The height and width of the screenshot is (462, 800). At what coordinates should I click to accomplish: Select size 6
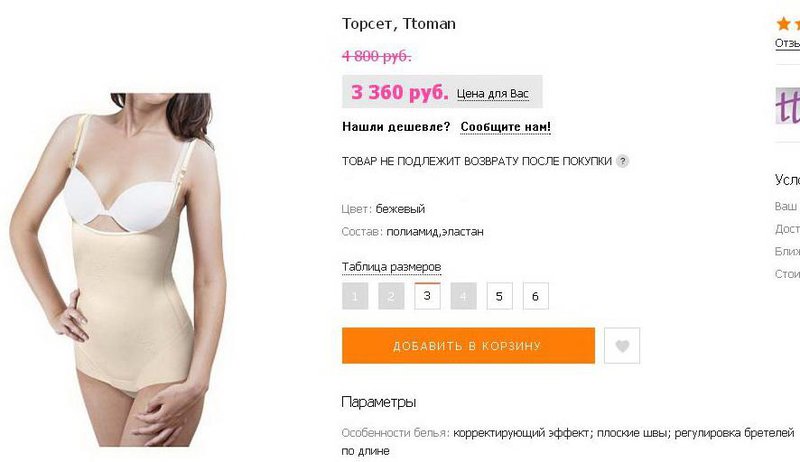click(536, 296)
